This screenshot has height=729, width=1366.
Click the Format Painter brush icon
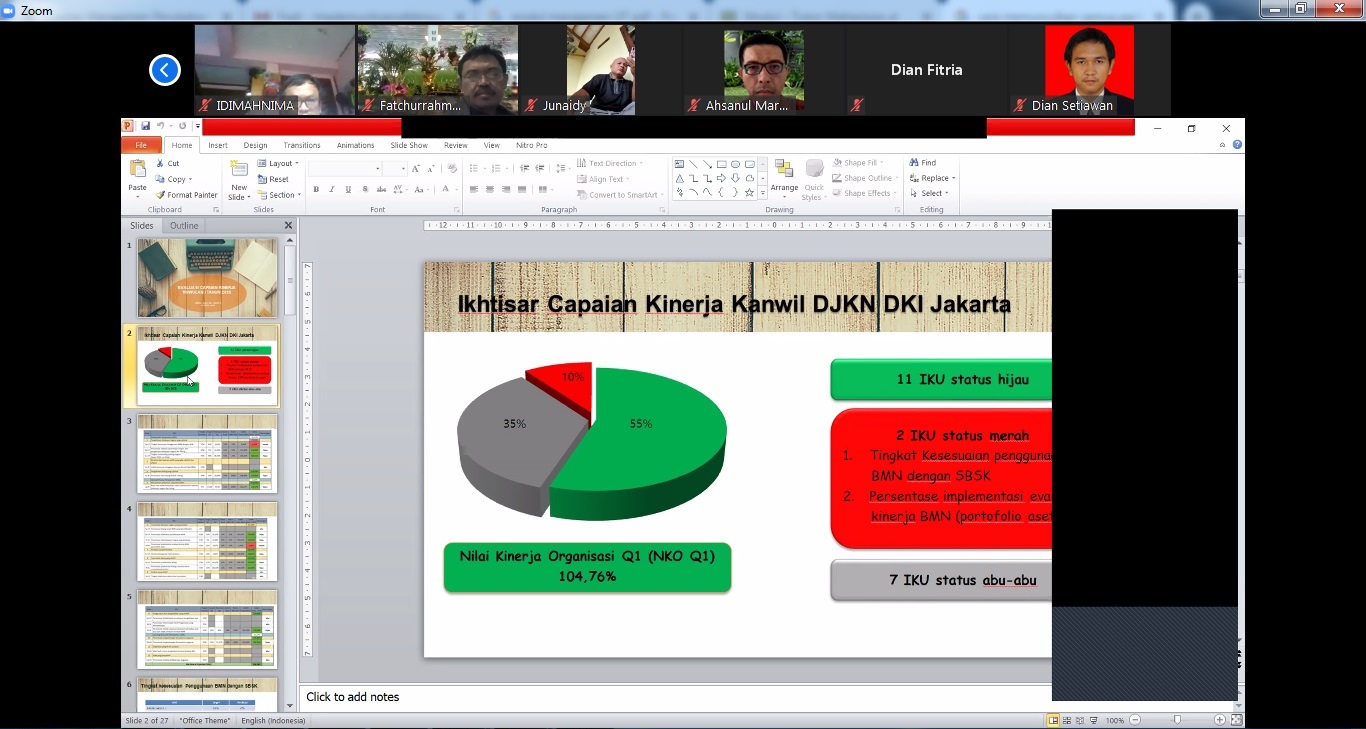[160, 195]
